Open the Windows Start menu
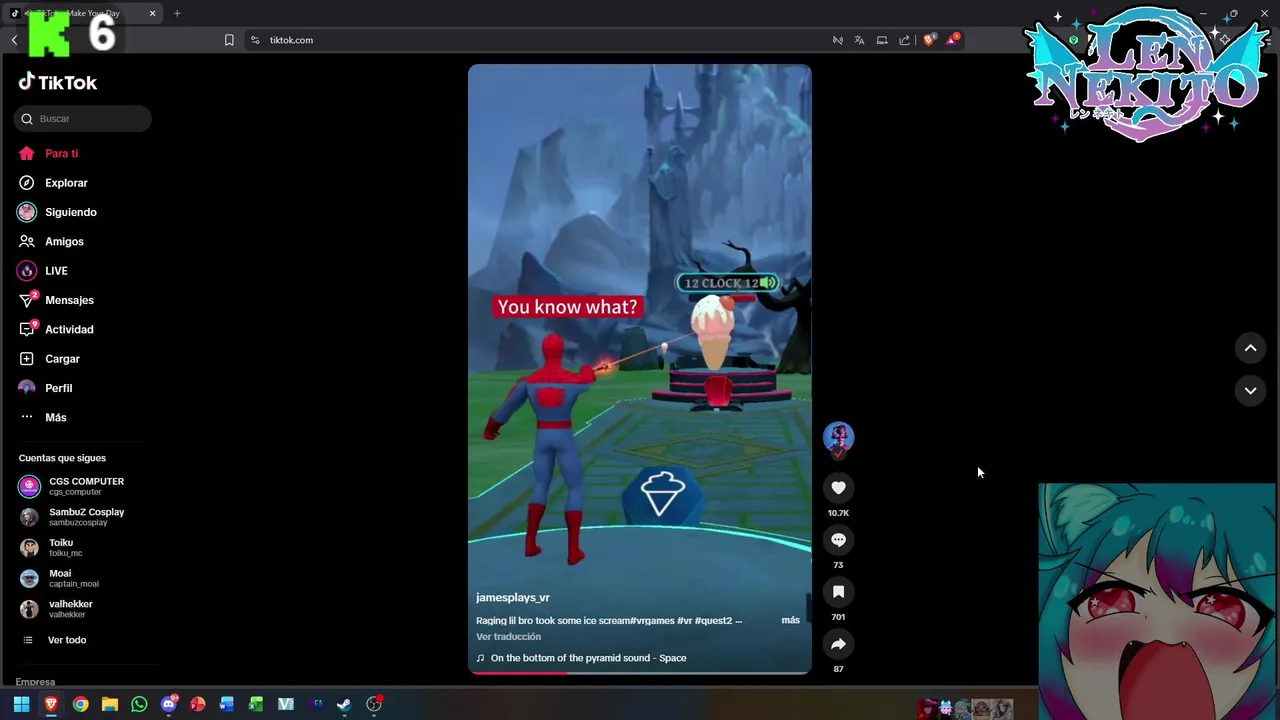The image size is (1280, 720). [21, 704]
